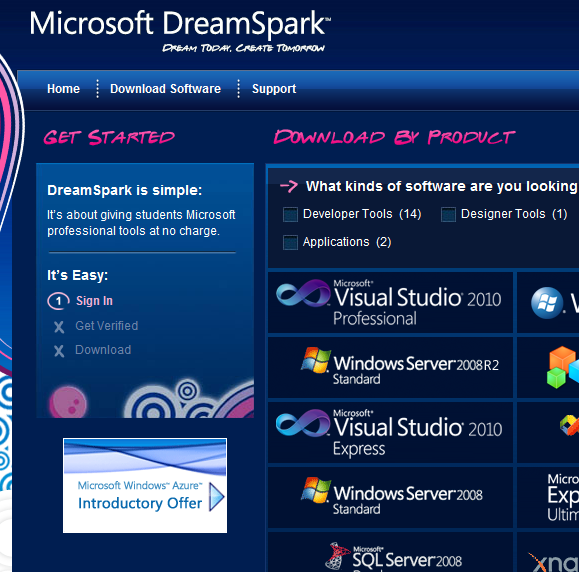Viewport: 579px width, 572px height.
Task: Click the SQL Server 2008 logo icon
Action: (338, 555)
